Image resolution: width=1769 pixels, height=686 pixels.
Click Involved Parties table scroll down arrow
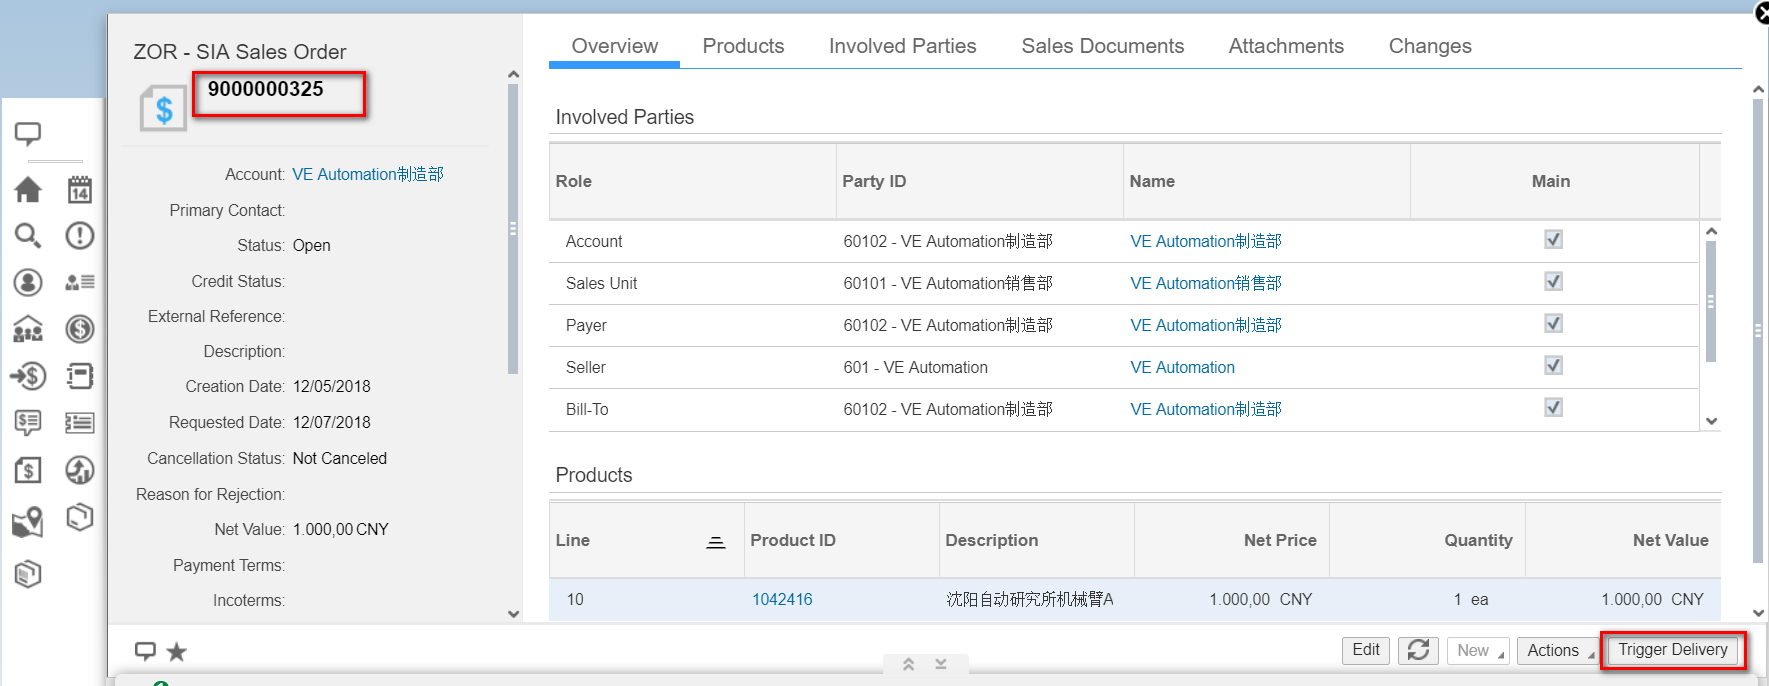1711,421
